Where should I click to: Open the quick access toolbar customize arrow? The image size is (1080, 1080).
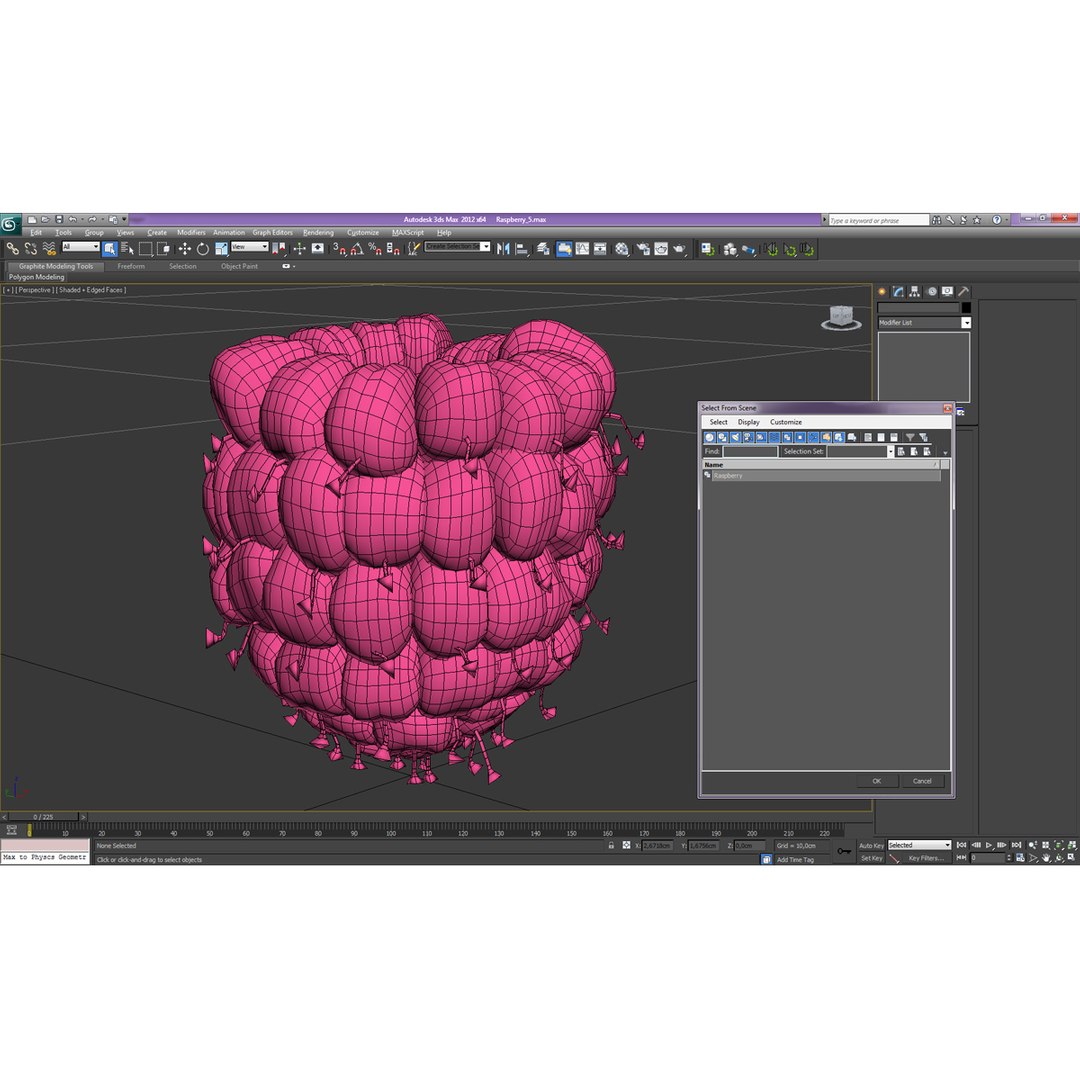coord(125,220)
